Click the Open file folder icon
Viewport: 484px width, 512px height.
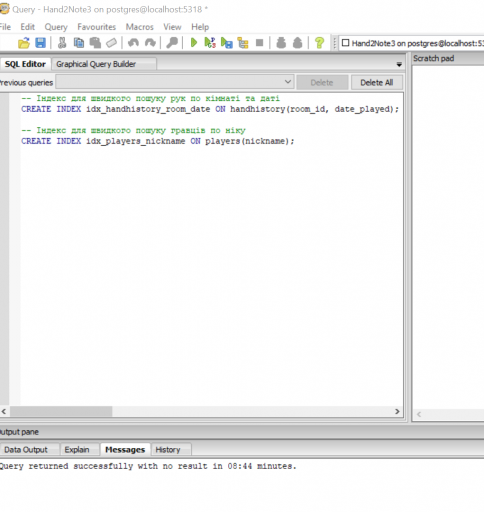point(24,43)
